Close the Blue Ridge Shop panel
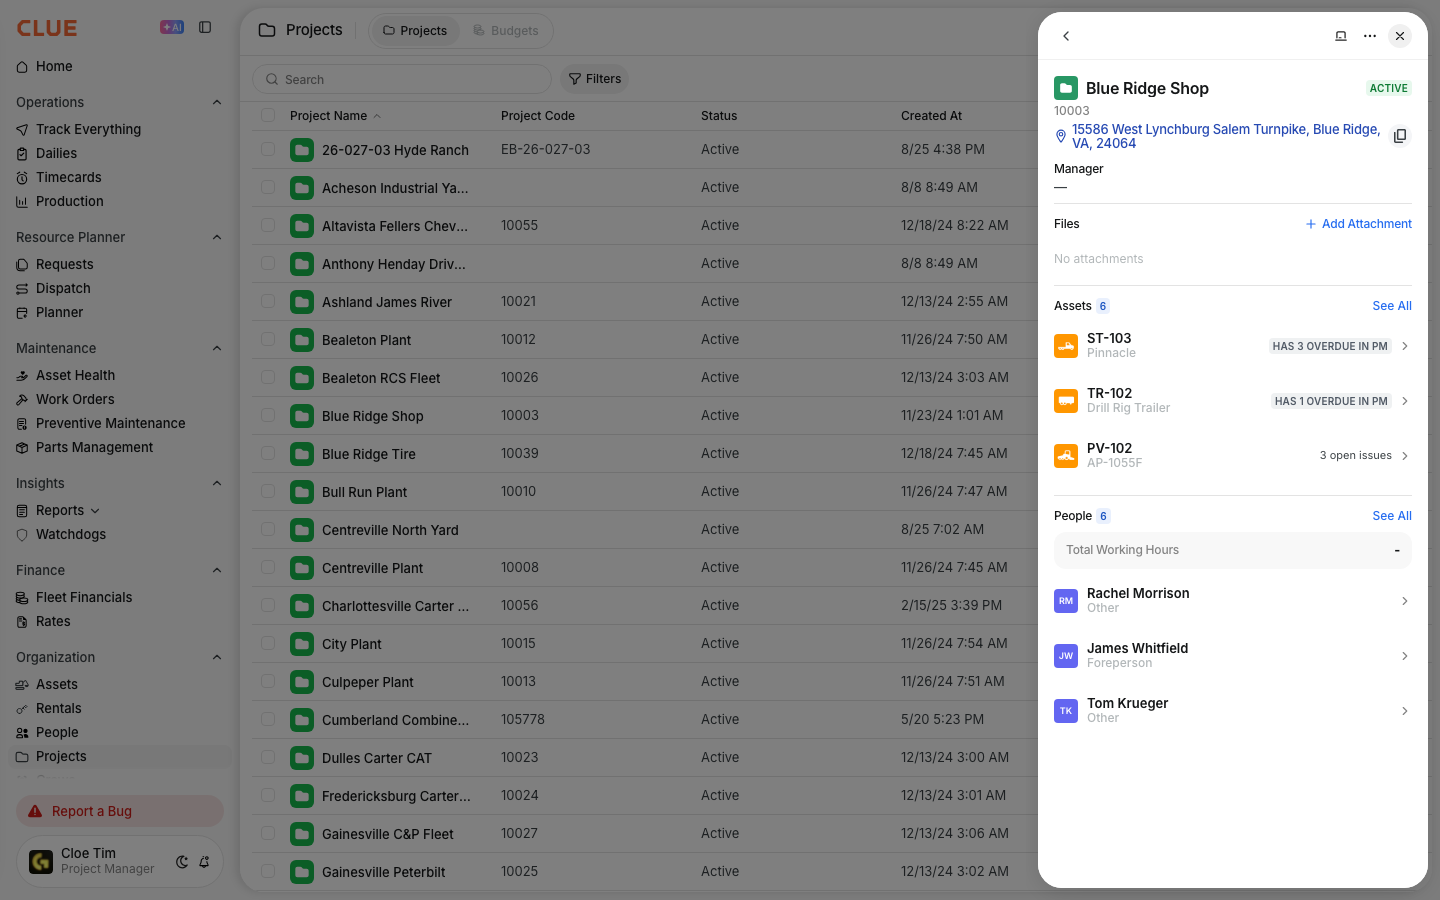This screenshot has width=1440, height=900. (1400, 36)
